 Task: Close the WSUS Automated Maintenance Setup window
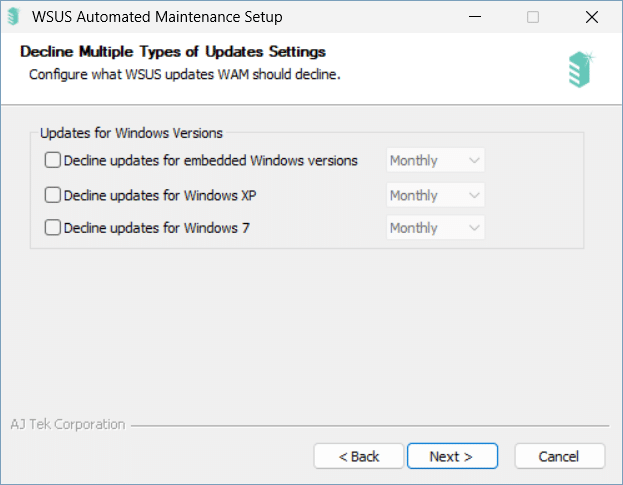592,17
